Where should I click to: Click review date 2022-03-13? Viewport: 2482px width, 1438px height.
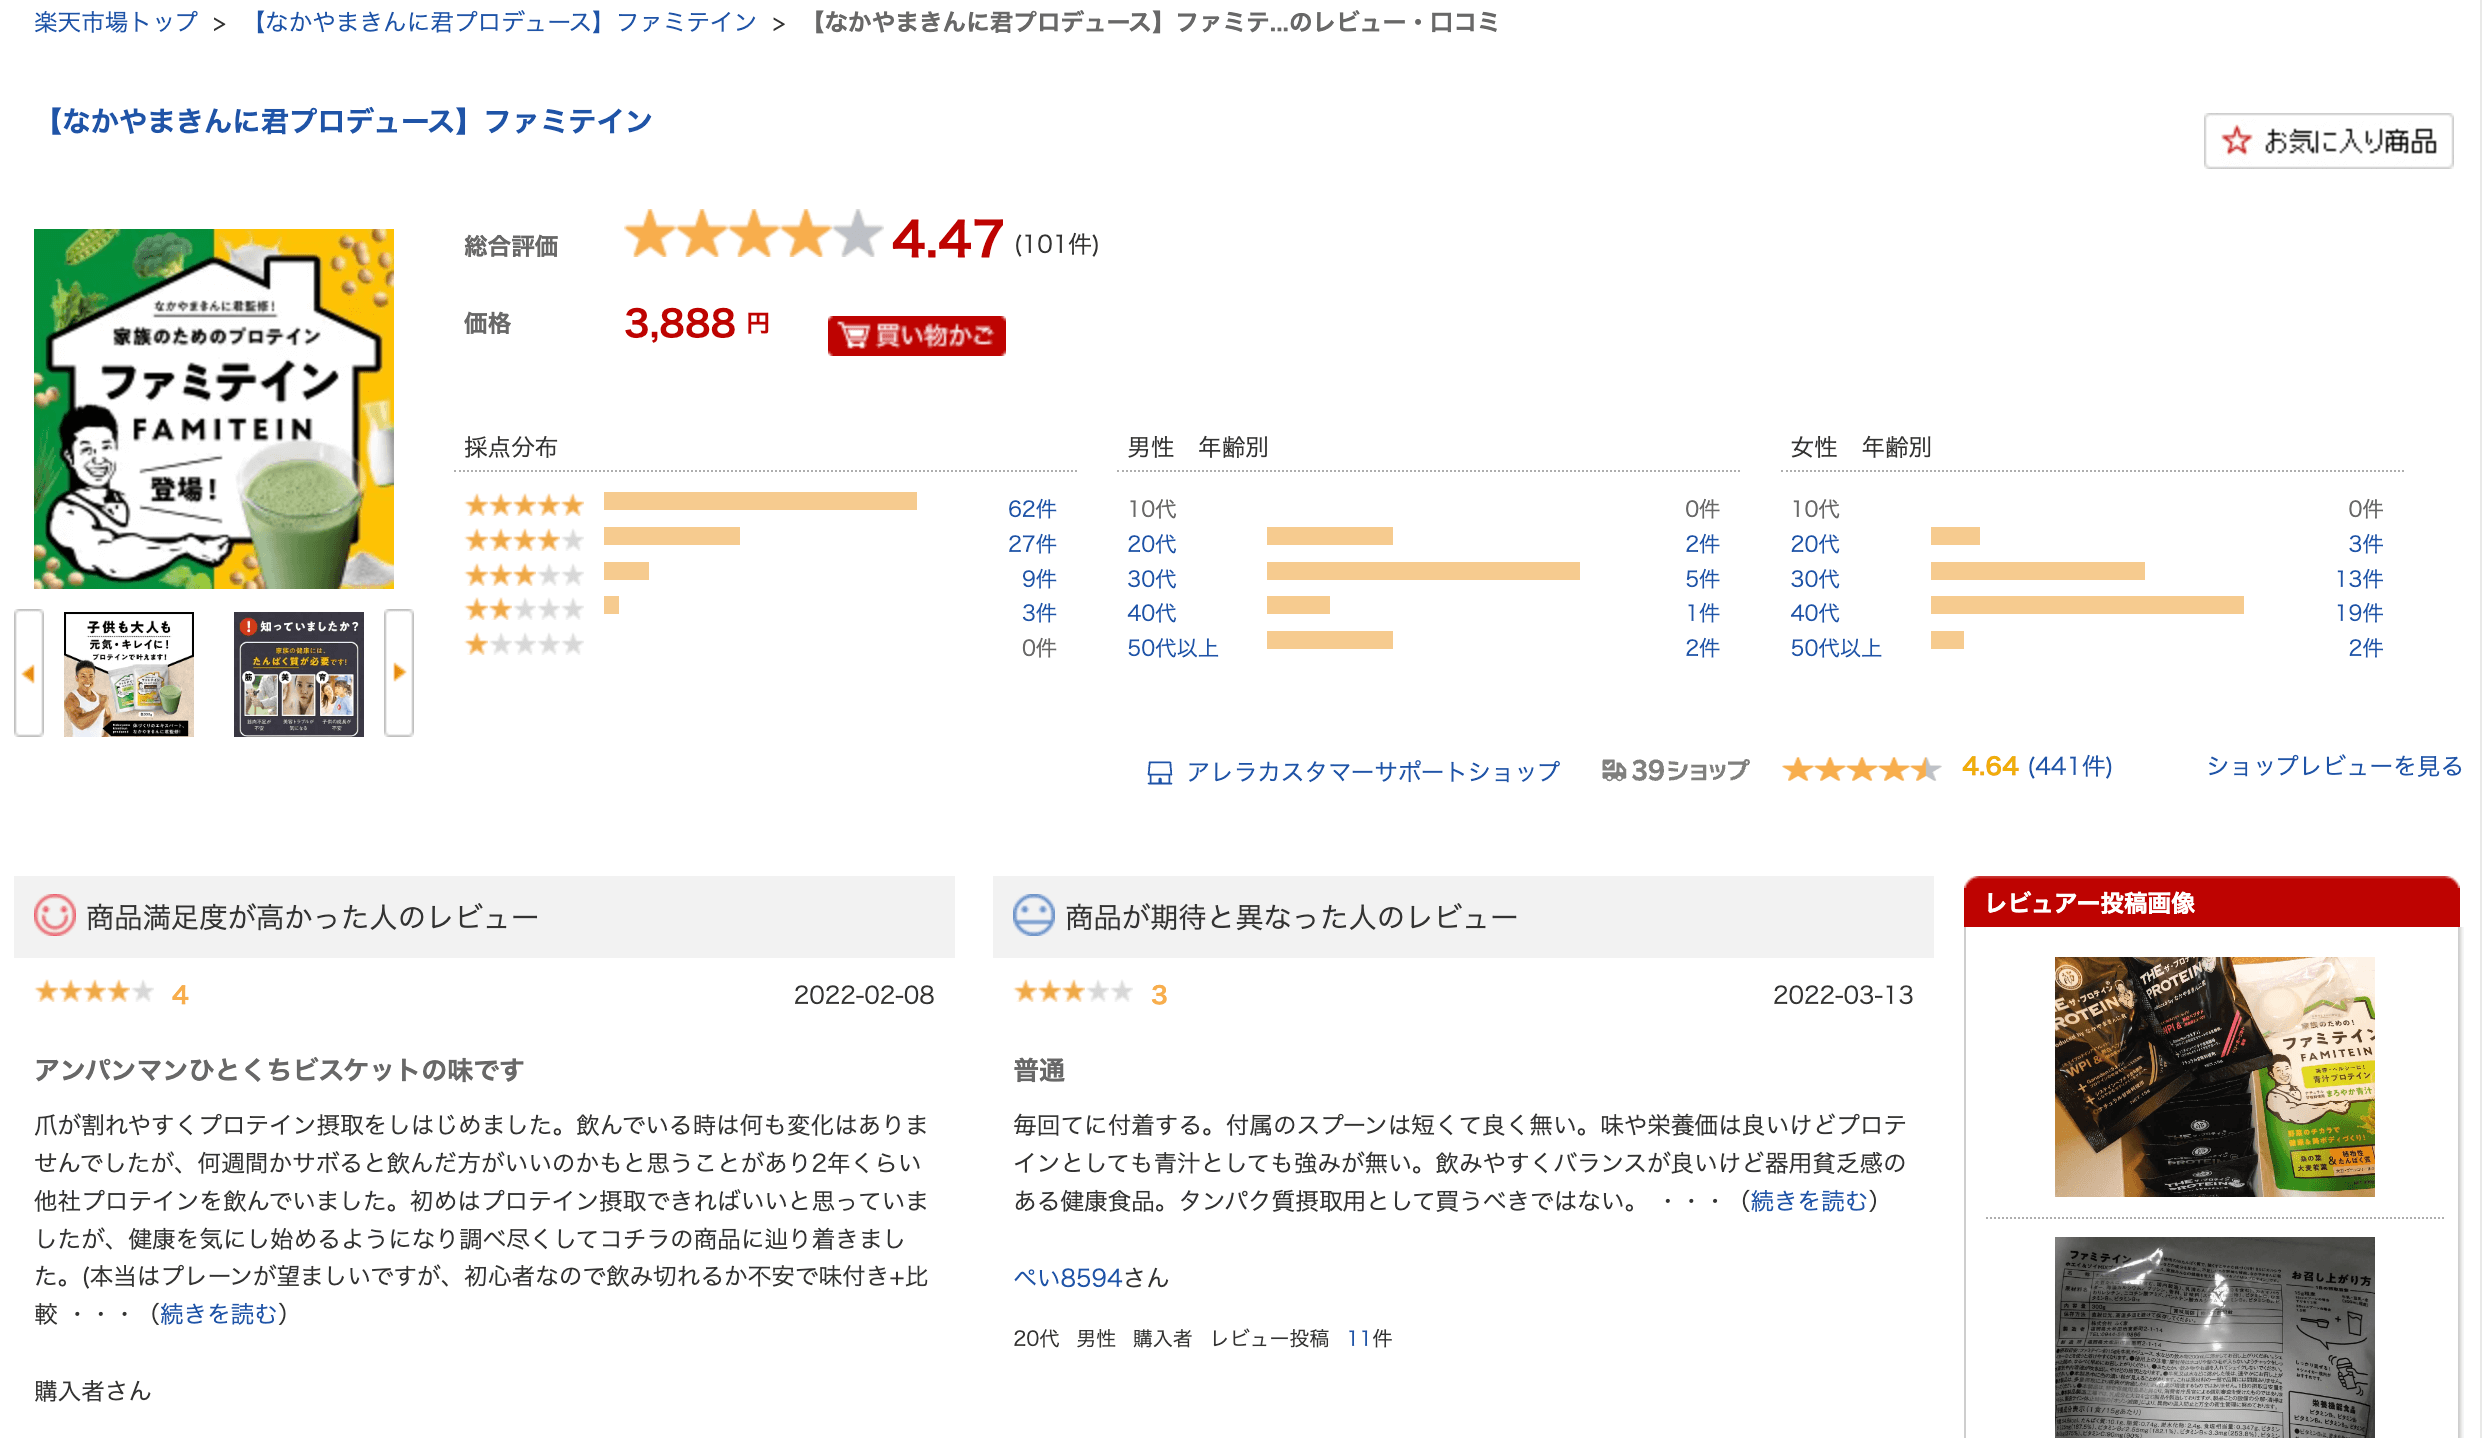point(1843,995)
